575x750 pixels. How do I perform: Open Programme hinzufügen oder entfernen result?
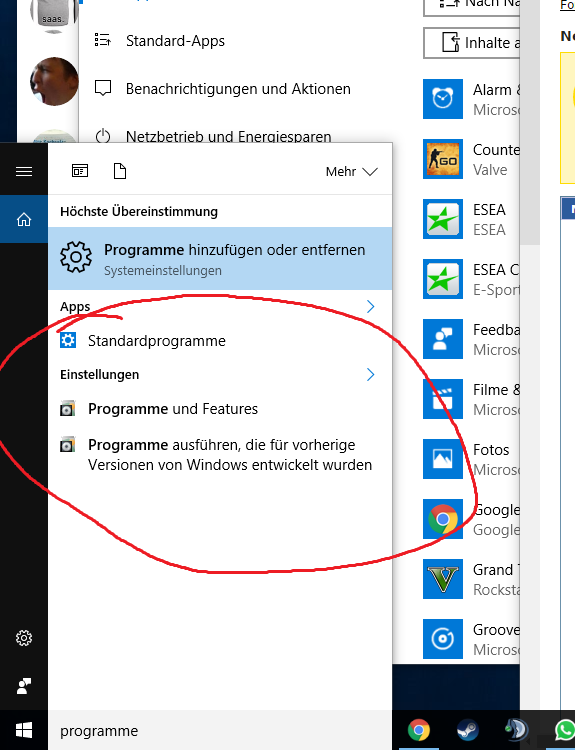(x=220, y=258)
